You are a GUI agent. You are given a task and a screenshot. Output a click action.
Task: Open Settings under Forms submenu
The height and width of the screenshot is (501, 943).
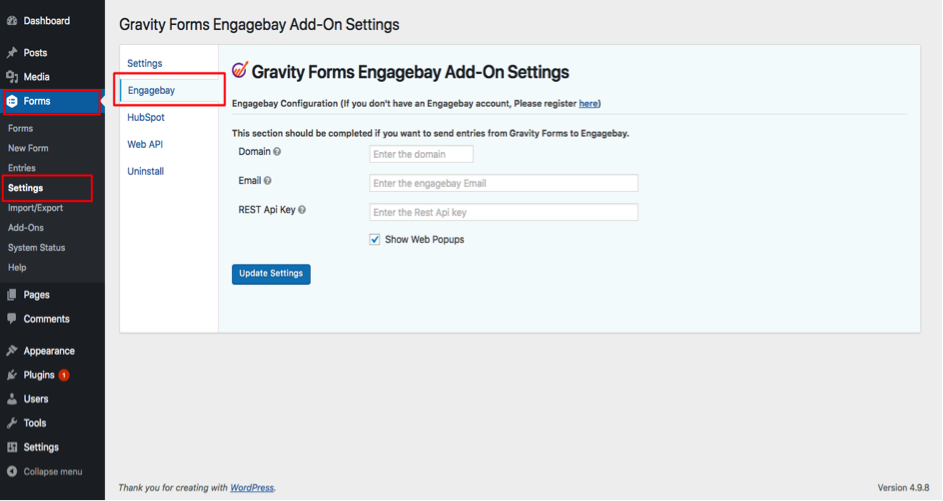tap(25, 188)
